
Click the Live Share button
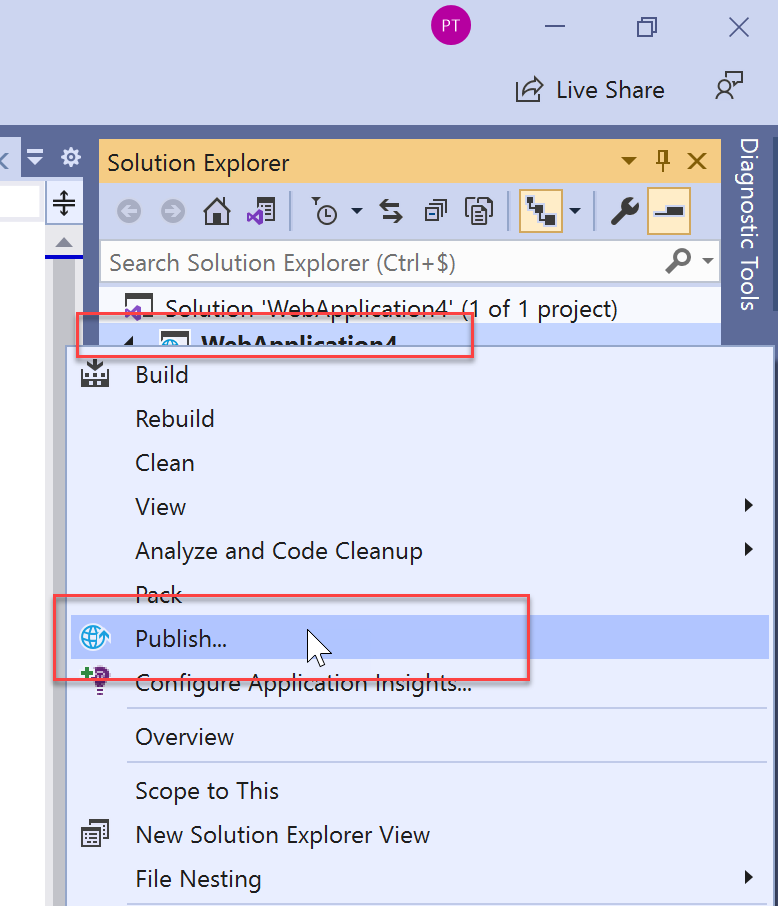pyautogui.click(x=590, y=90)
